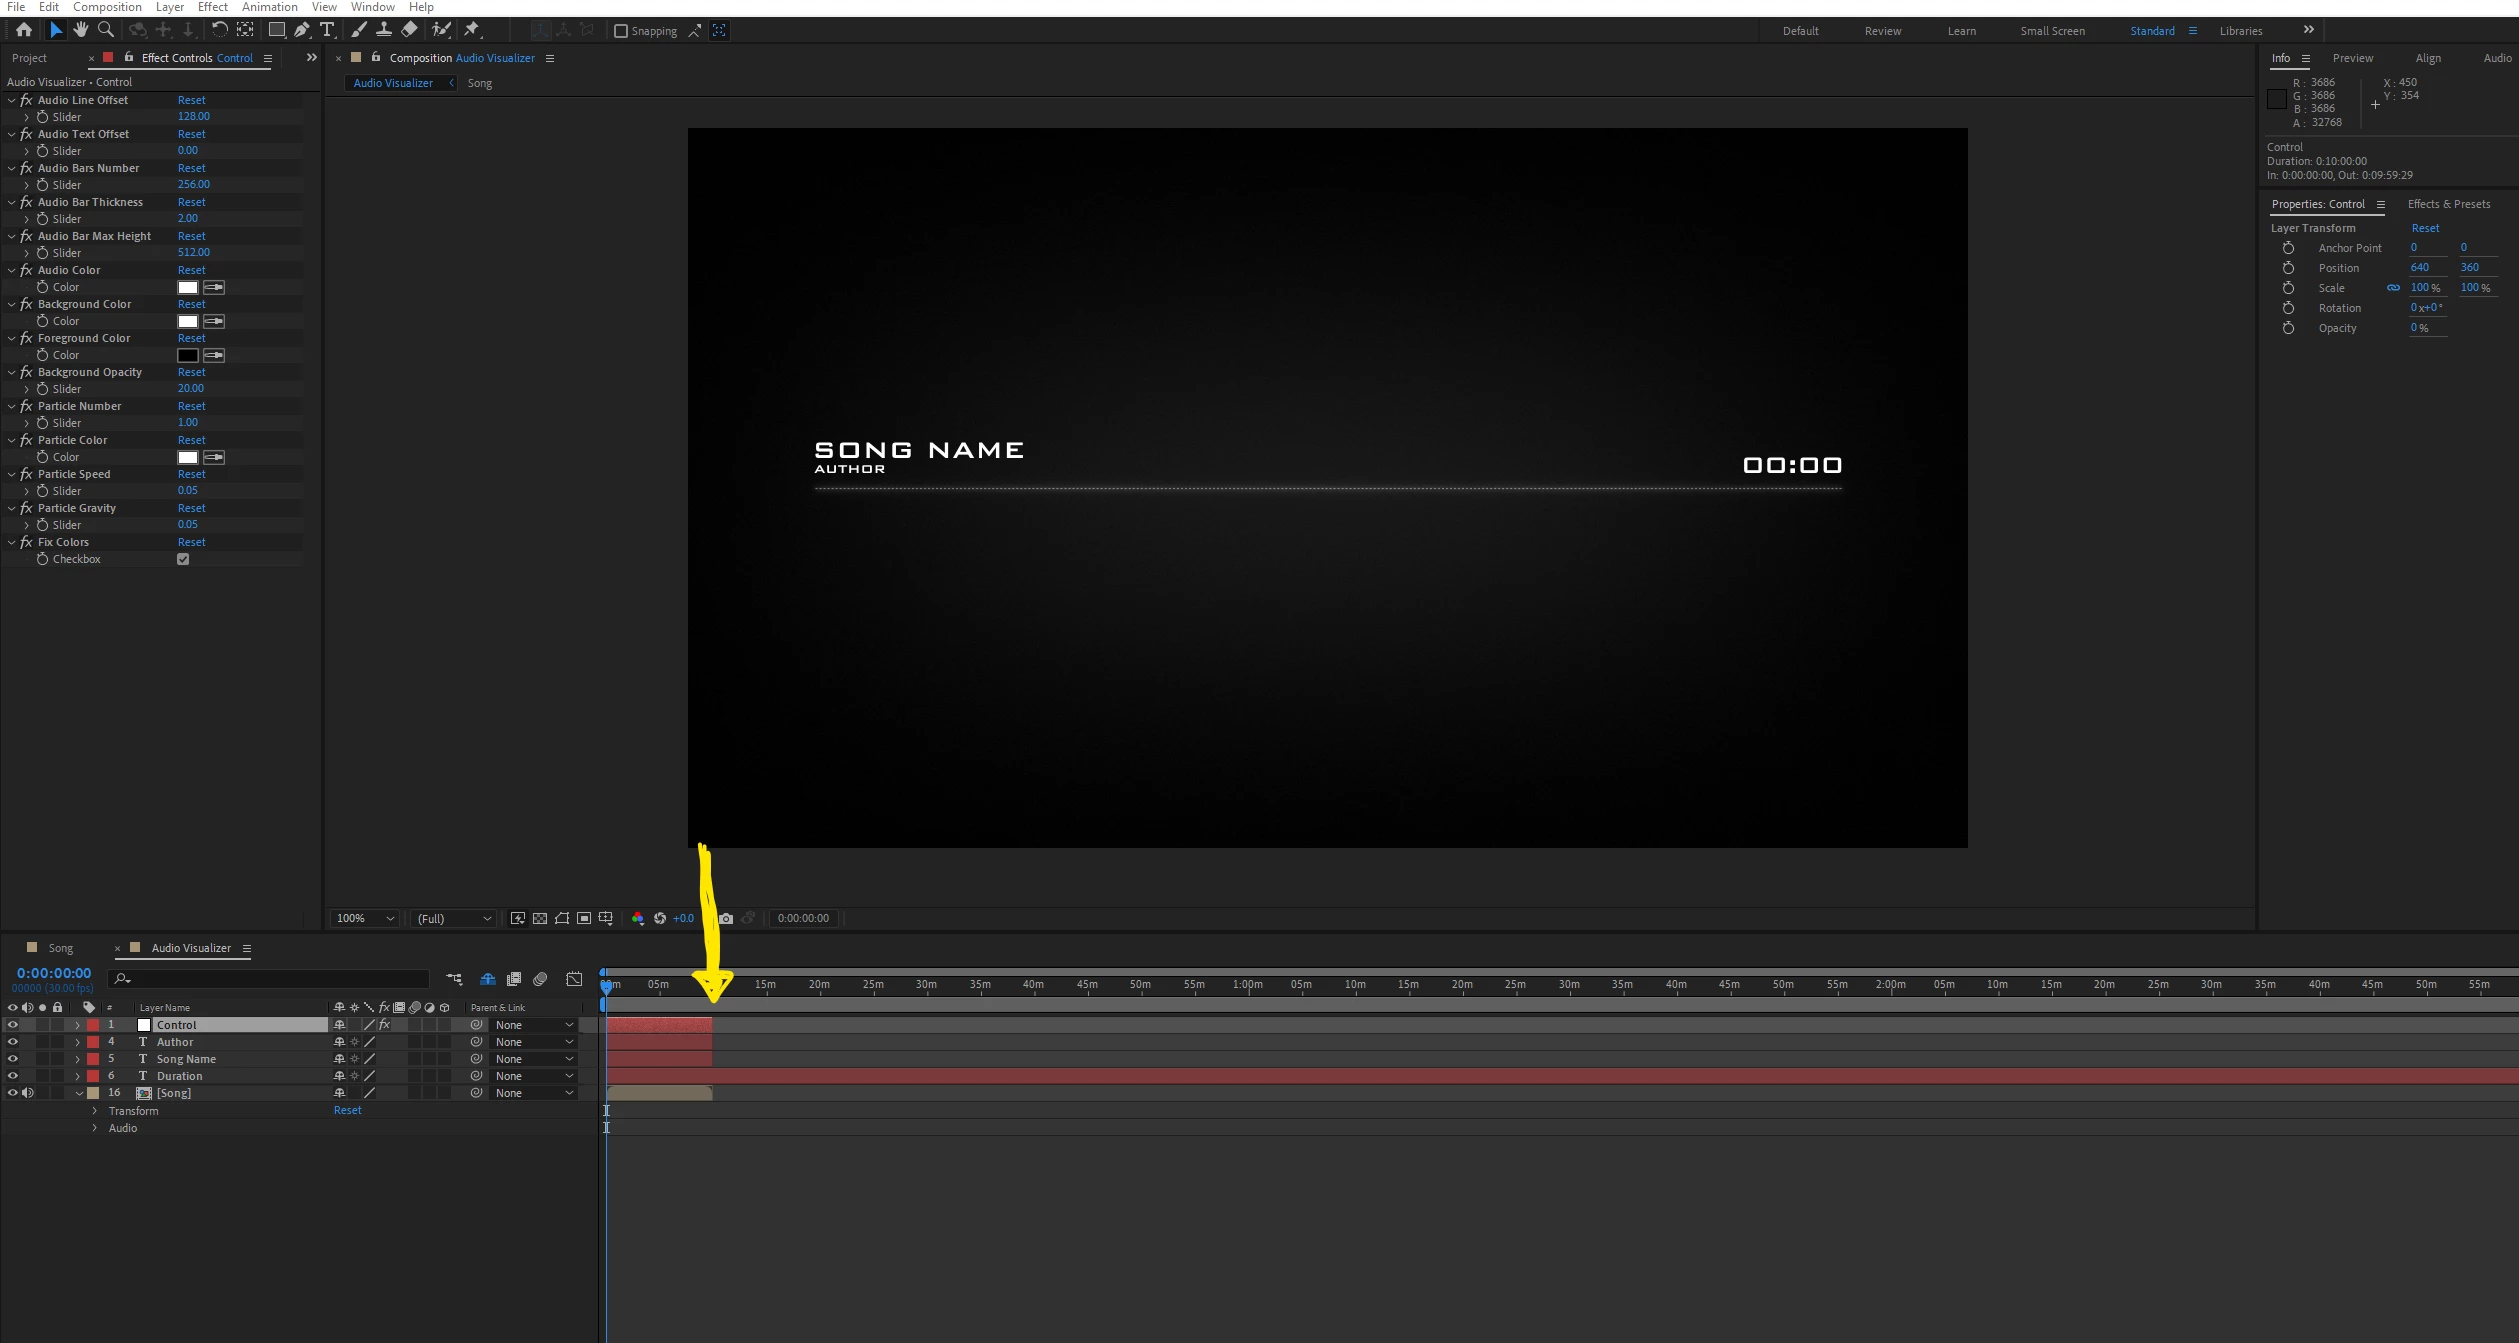The width and height of the screenshot is (2519, 1343).
Task: Reset the Audio Bars Number effect
Action: (x=191, y=168)
